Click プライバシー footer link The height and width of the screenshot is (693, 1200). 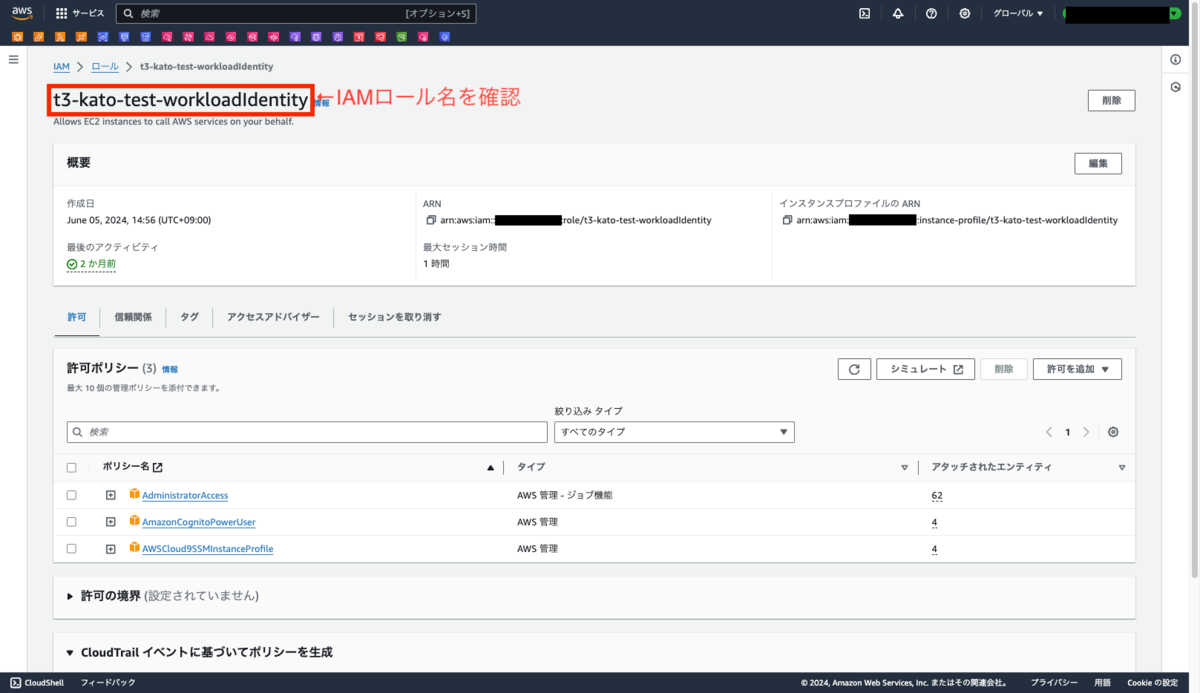click(x=1054, y=682)
